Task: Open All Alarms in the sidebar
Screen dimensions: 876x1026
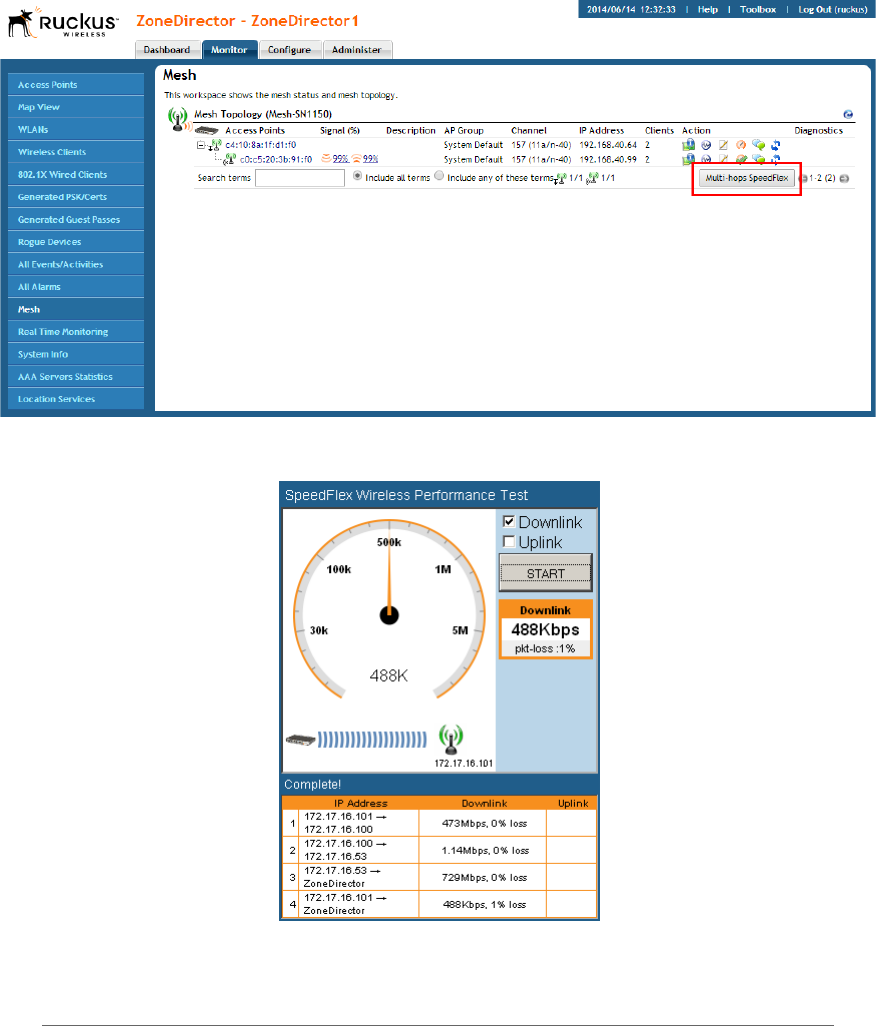Action: pos(76,287)
